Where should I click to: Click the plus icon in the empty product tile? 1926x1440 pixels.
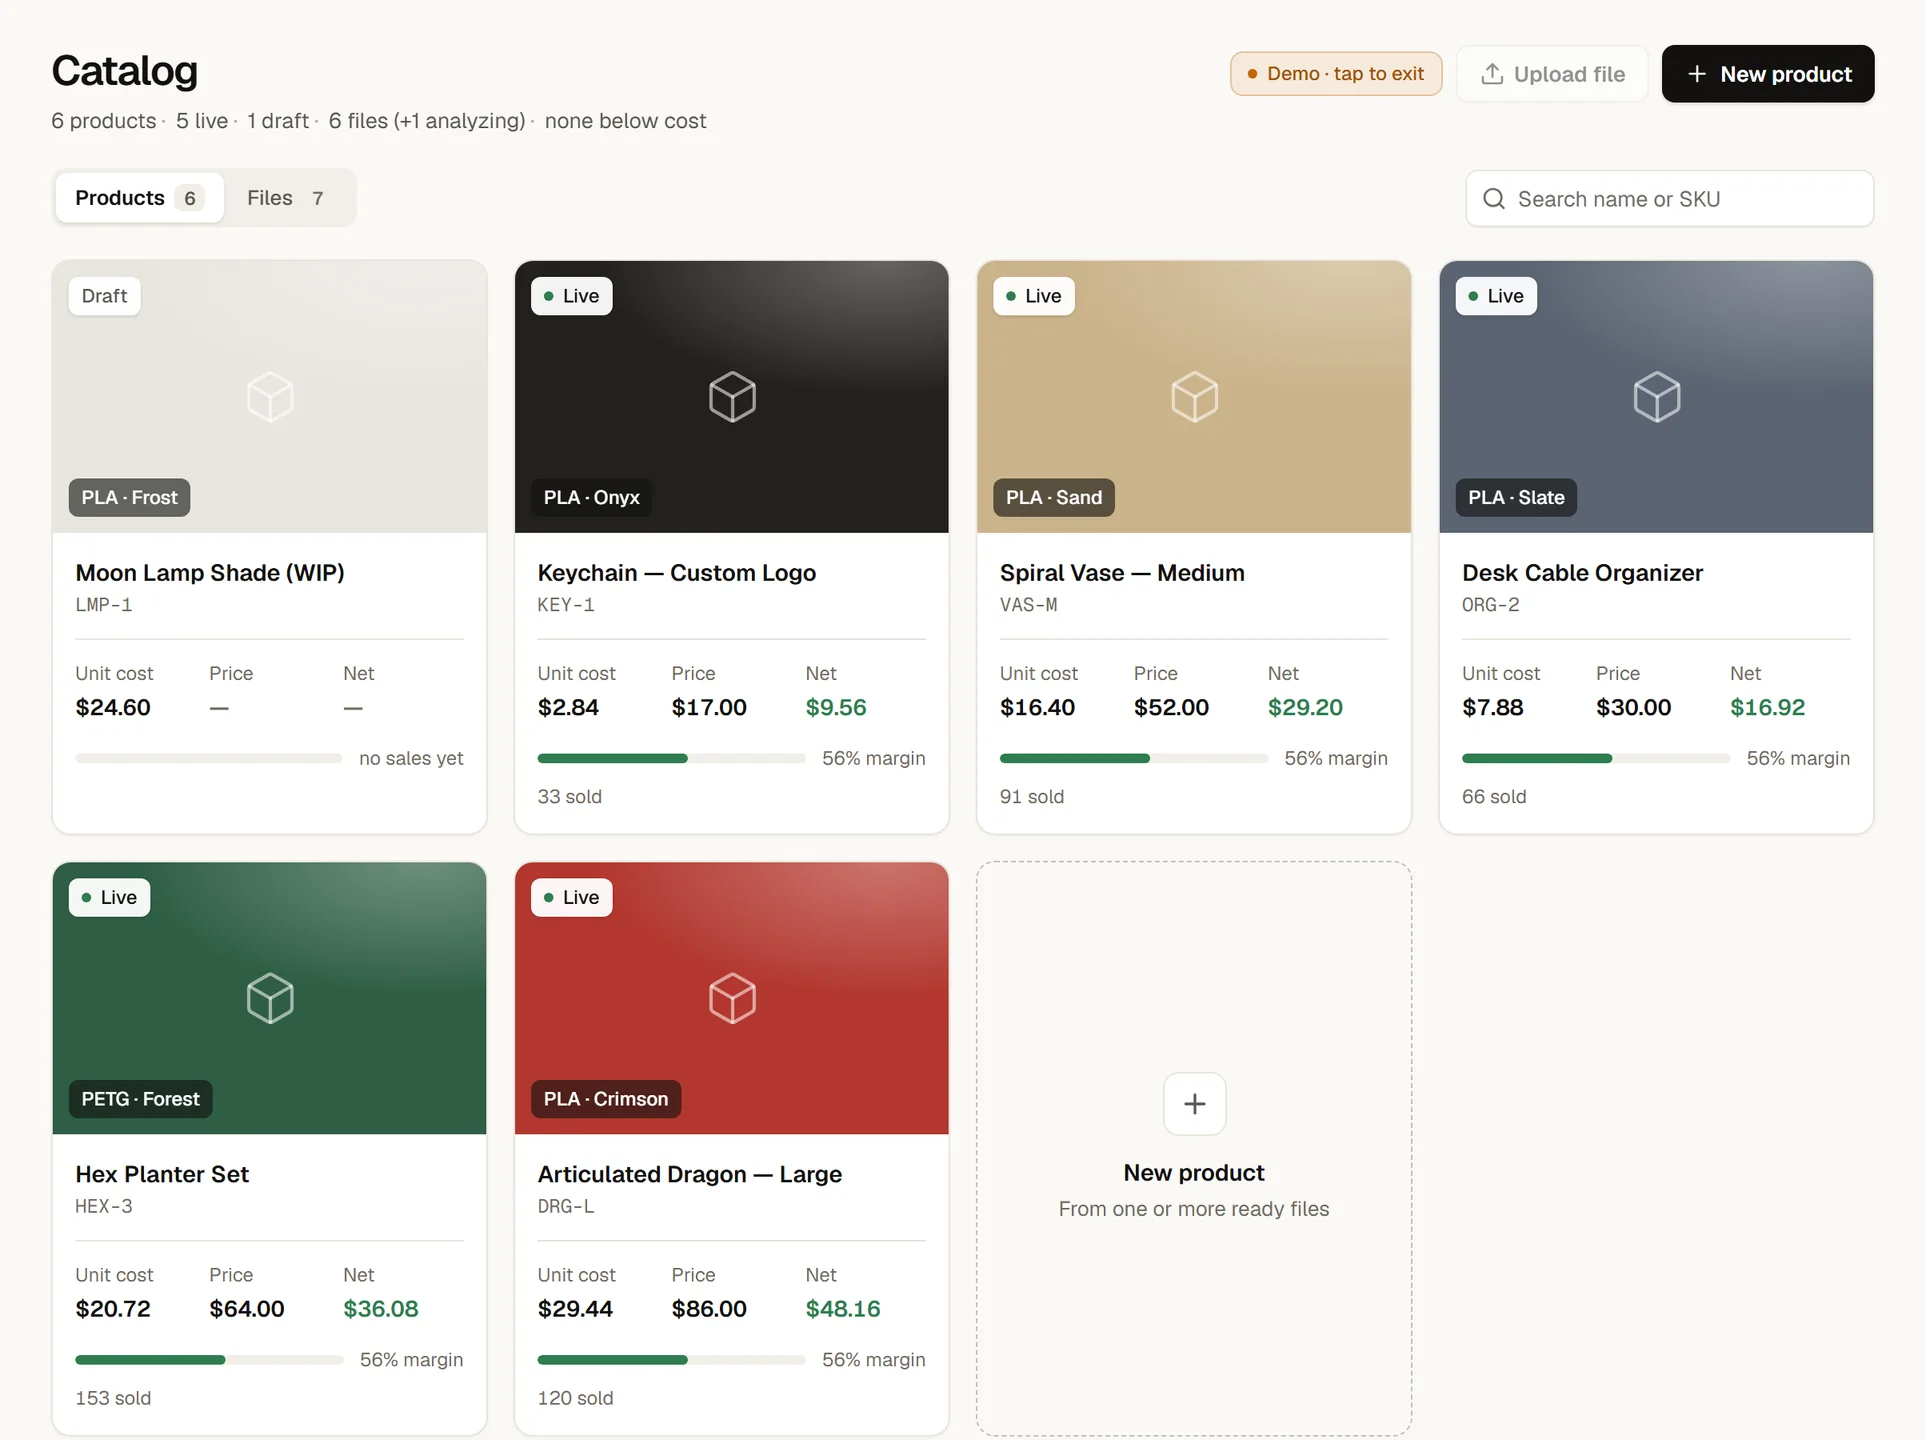coord(1194,1104)
